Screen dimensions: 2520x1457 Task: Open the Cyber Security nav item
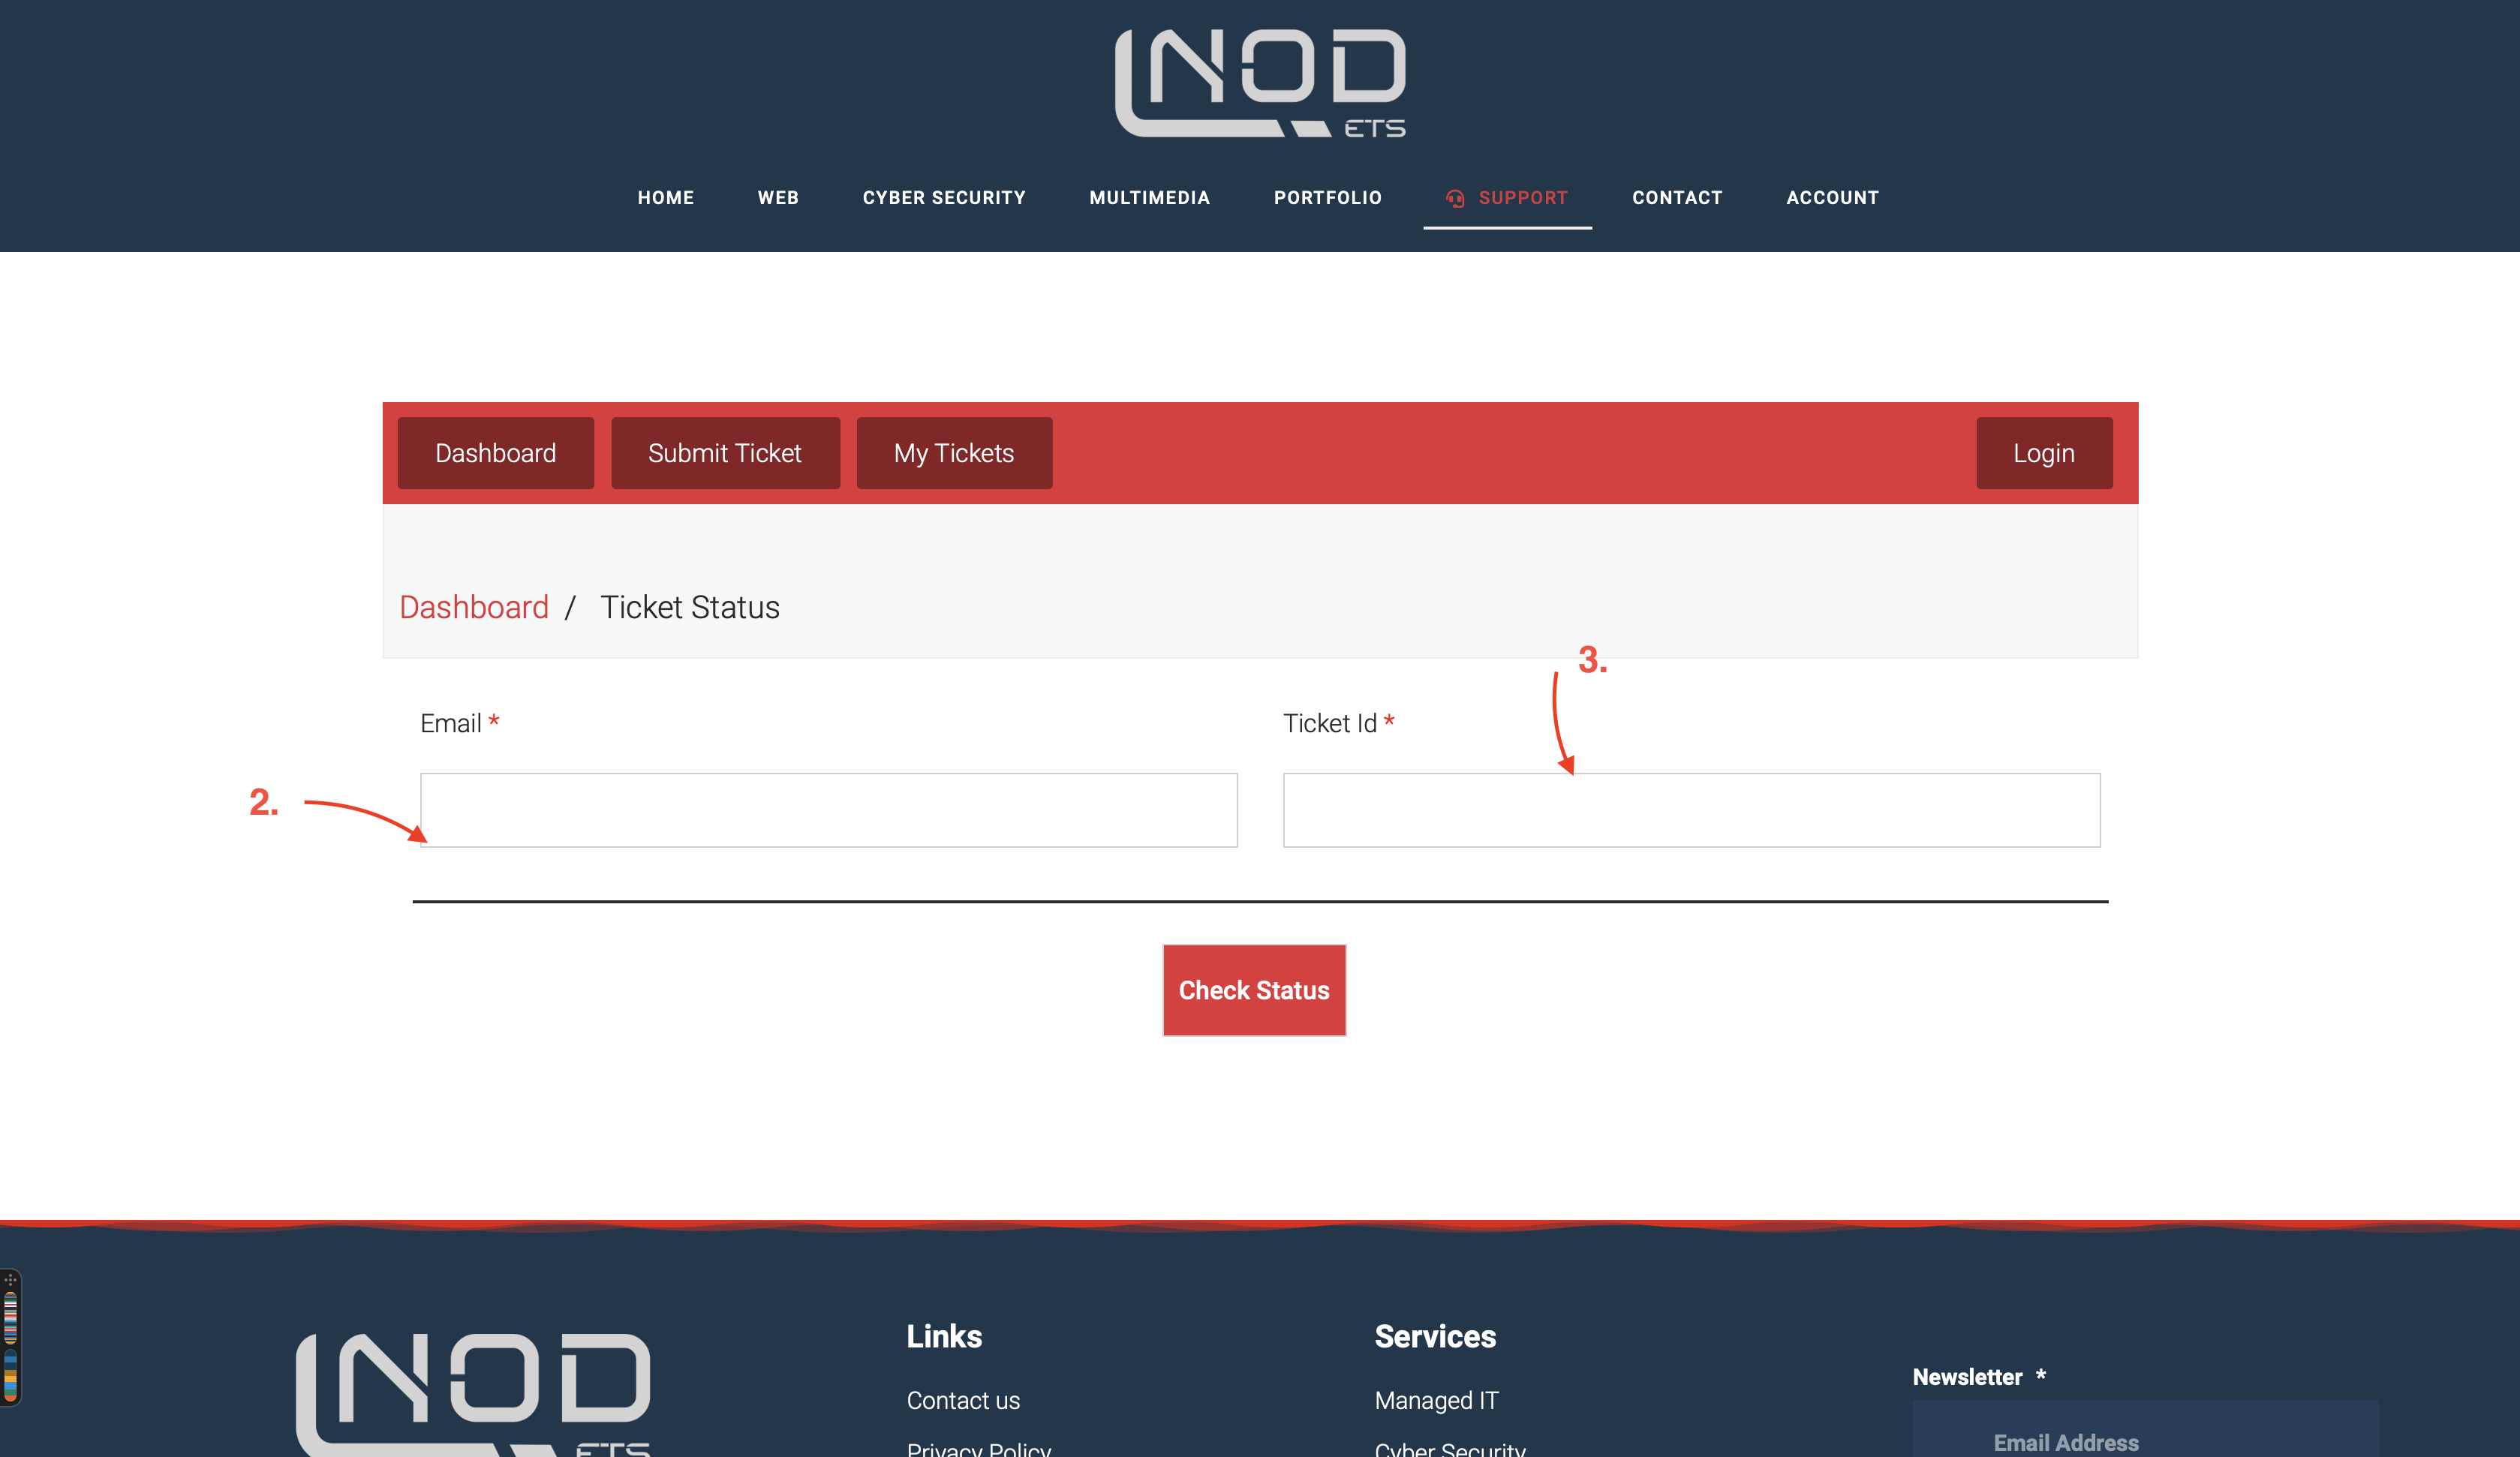943,198
